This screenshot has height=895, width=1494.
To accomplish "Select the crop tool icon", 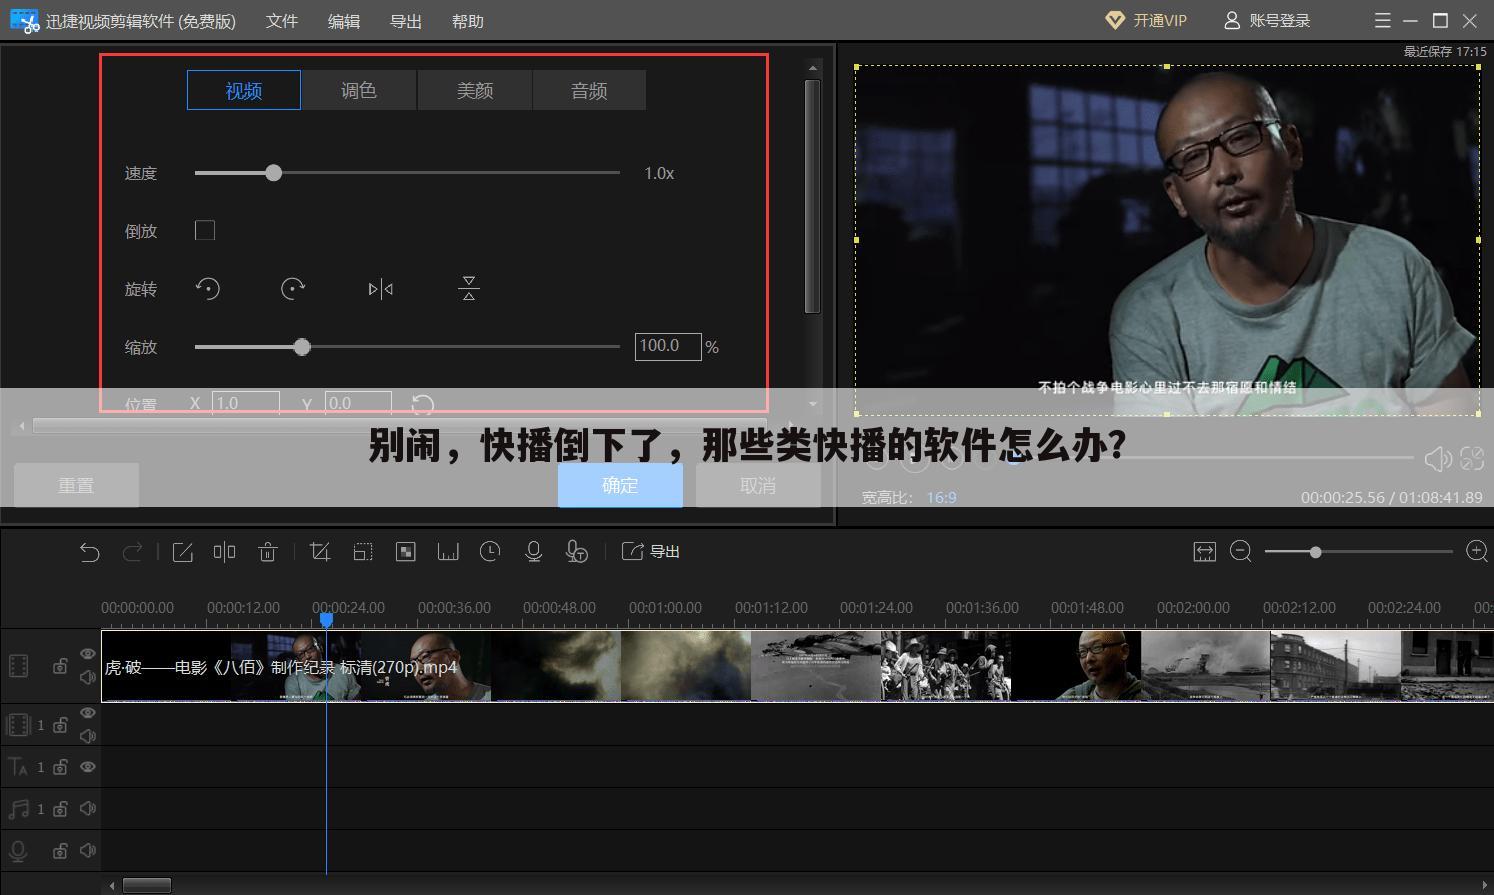I will 320,552.
